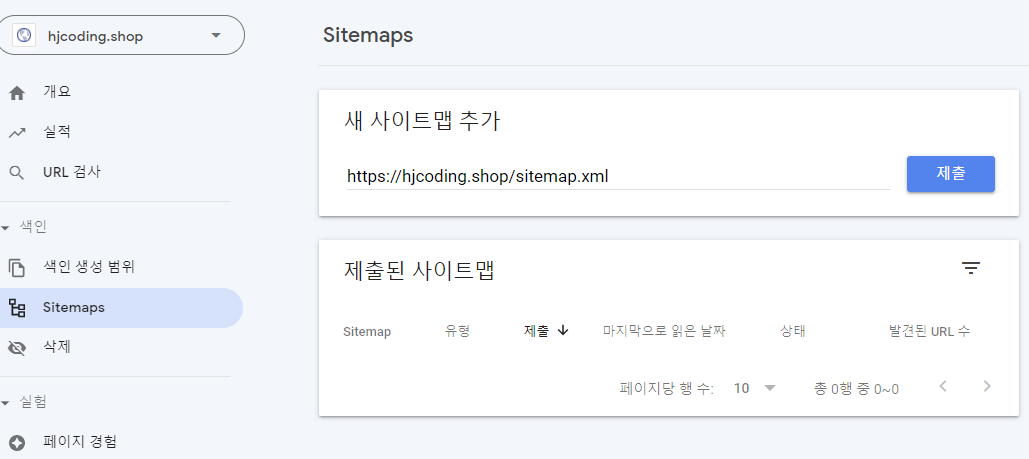
Task: Click the Sitemaps page heading
Action: 368,35
